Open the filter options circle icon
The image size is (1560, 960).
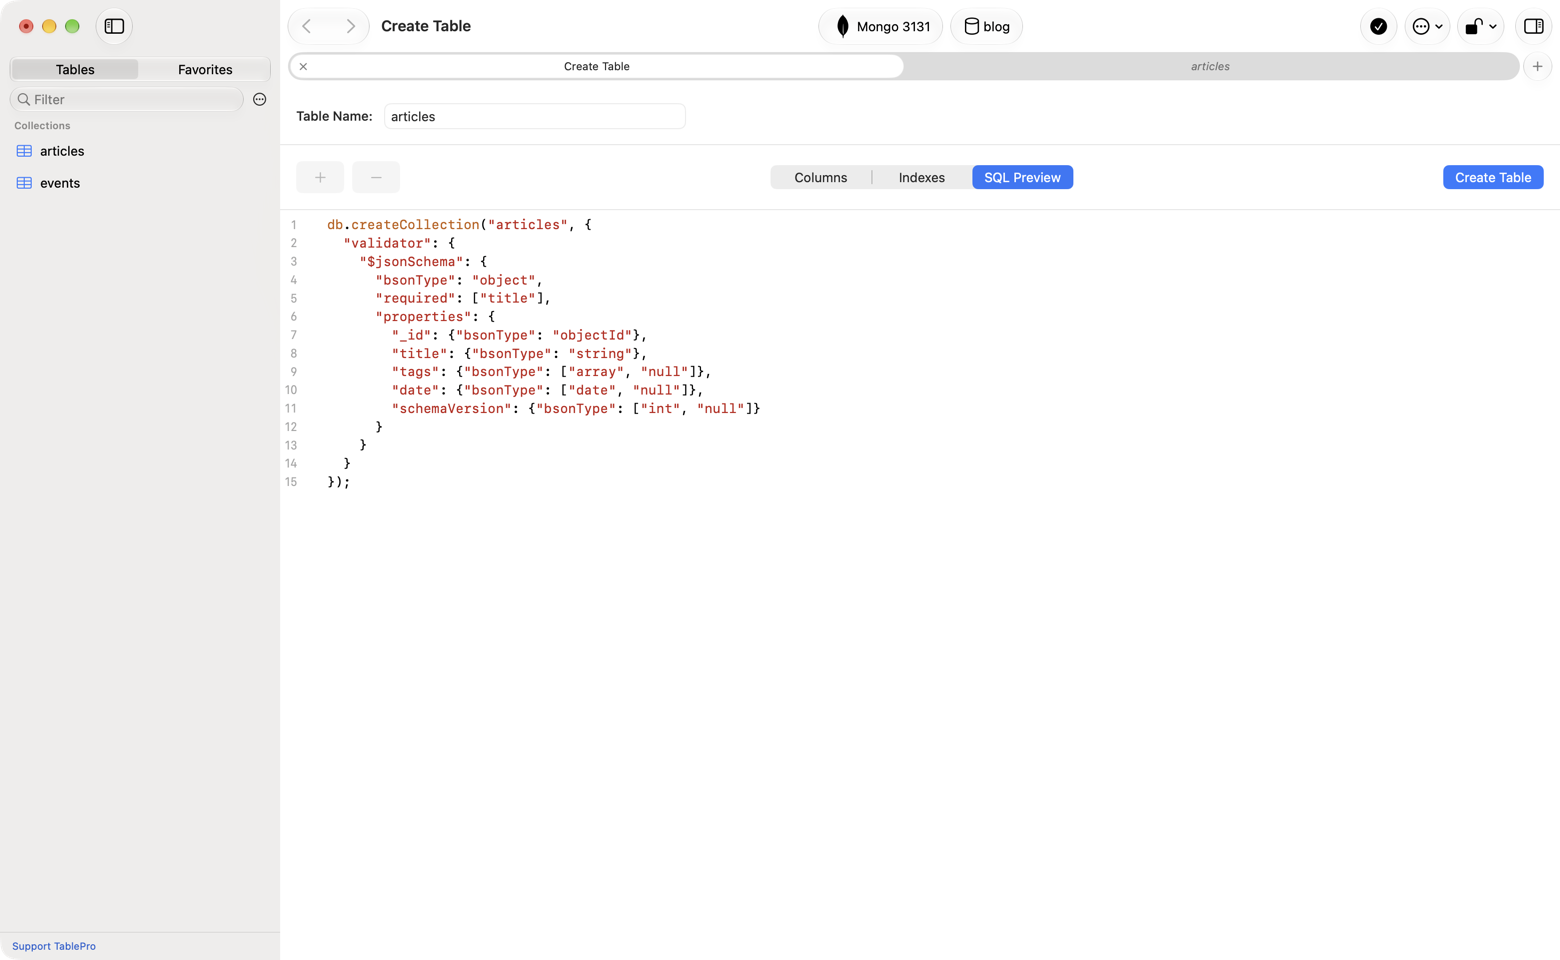click(x=260, y=99)
